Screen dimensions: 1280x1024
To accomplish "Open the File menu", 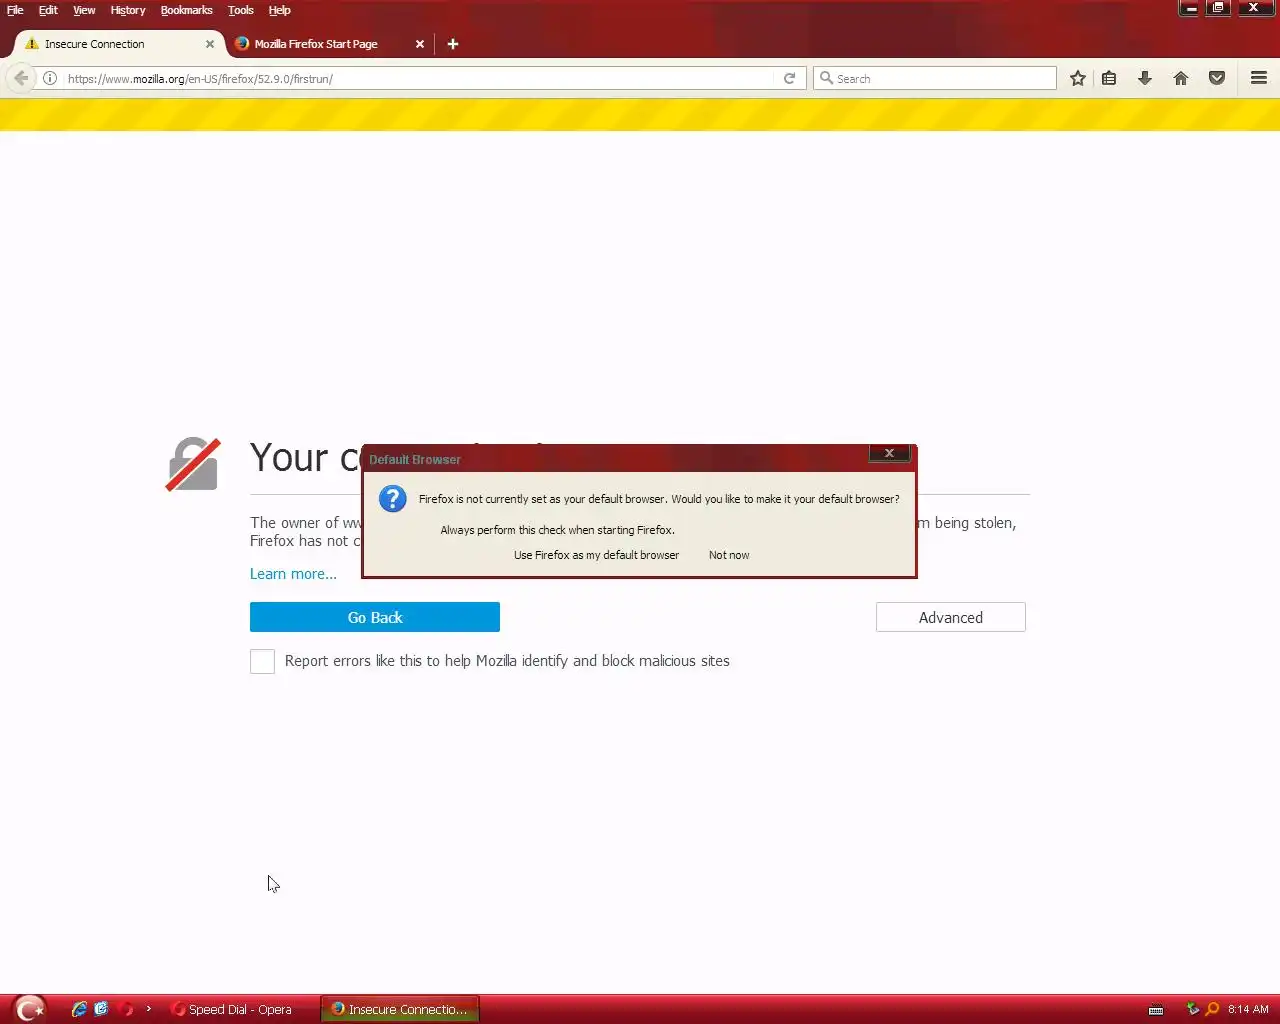I will coord(15,10).
